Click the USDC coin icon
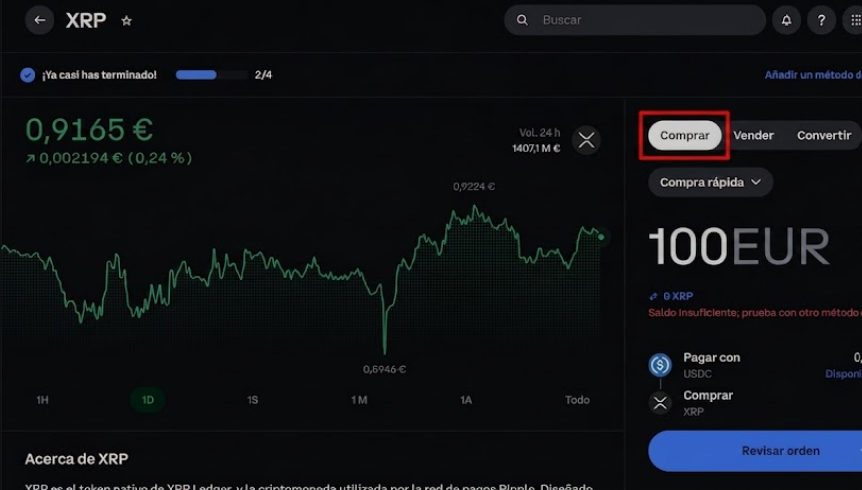862x490 pixels. 660,365
